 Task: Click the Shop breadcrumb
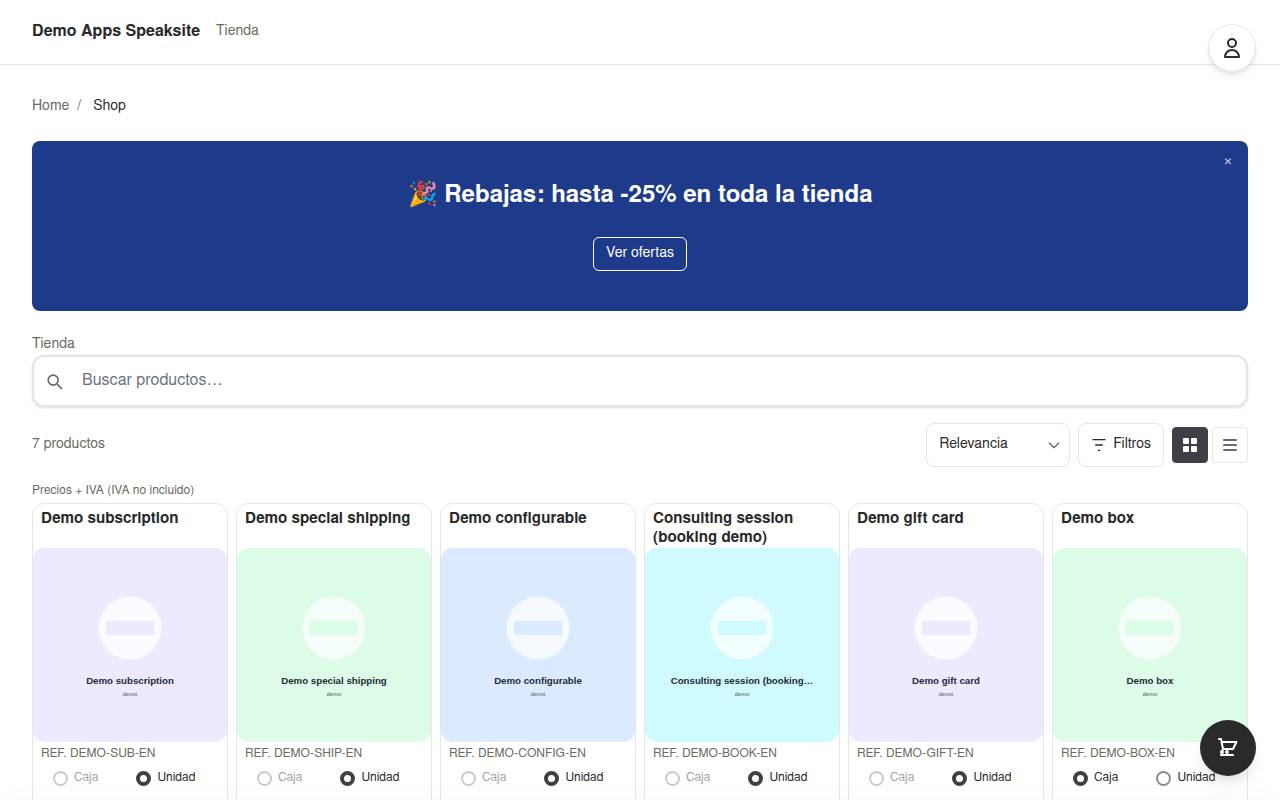click(x=109, y=105)
